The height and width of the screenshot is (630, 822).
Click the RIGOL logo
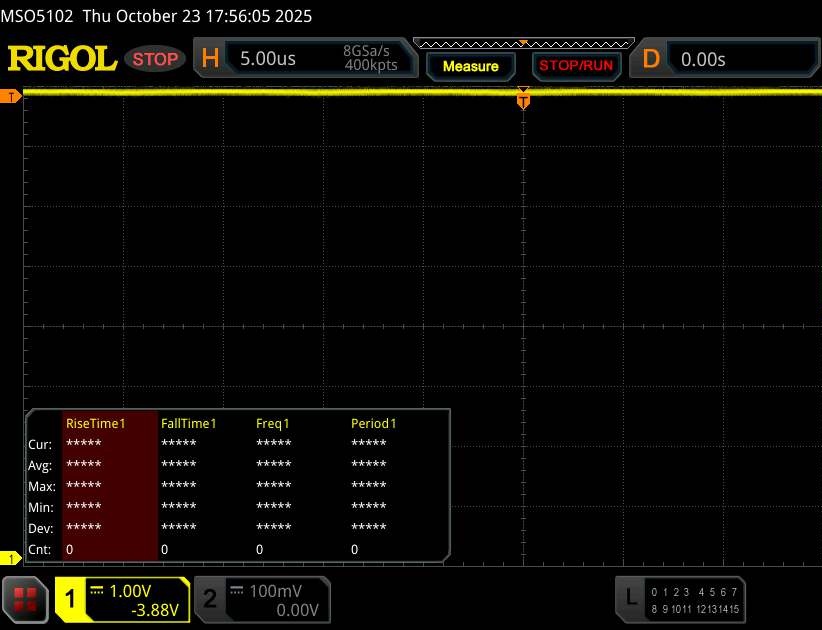point(62,59)
